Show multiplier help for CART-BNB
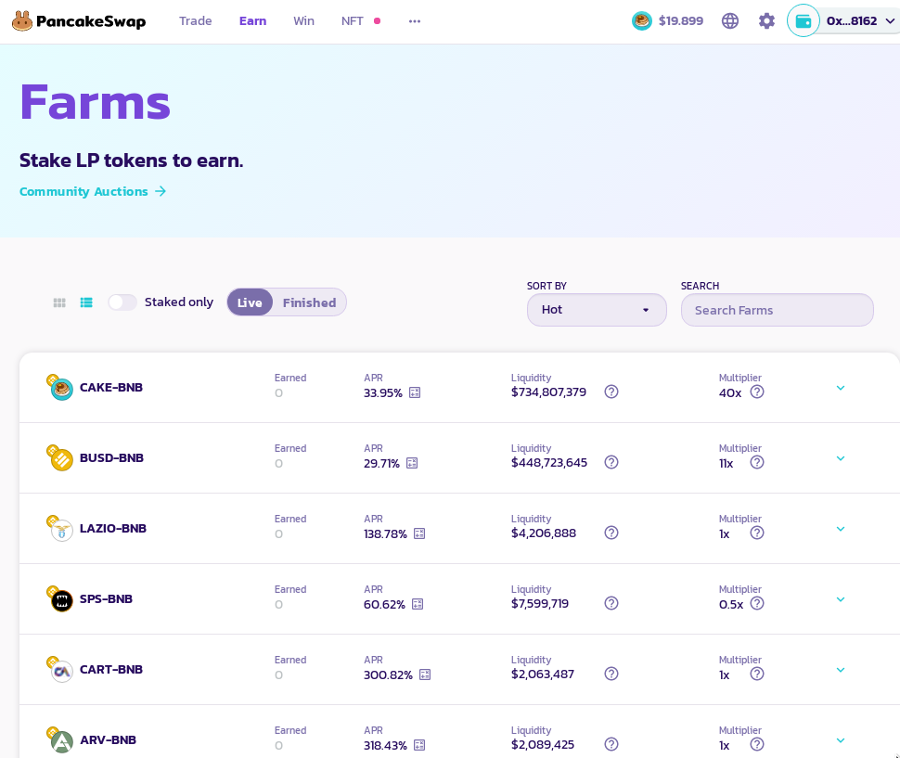Screen dimensions: 900x758 point(757,674)
